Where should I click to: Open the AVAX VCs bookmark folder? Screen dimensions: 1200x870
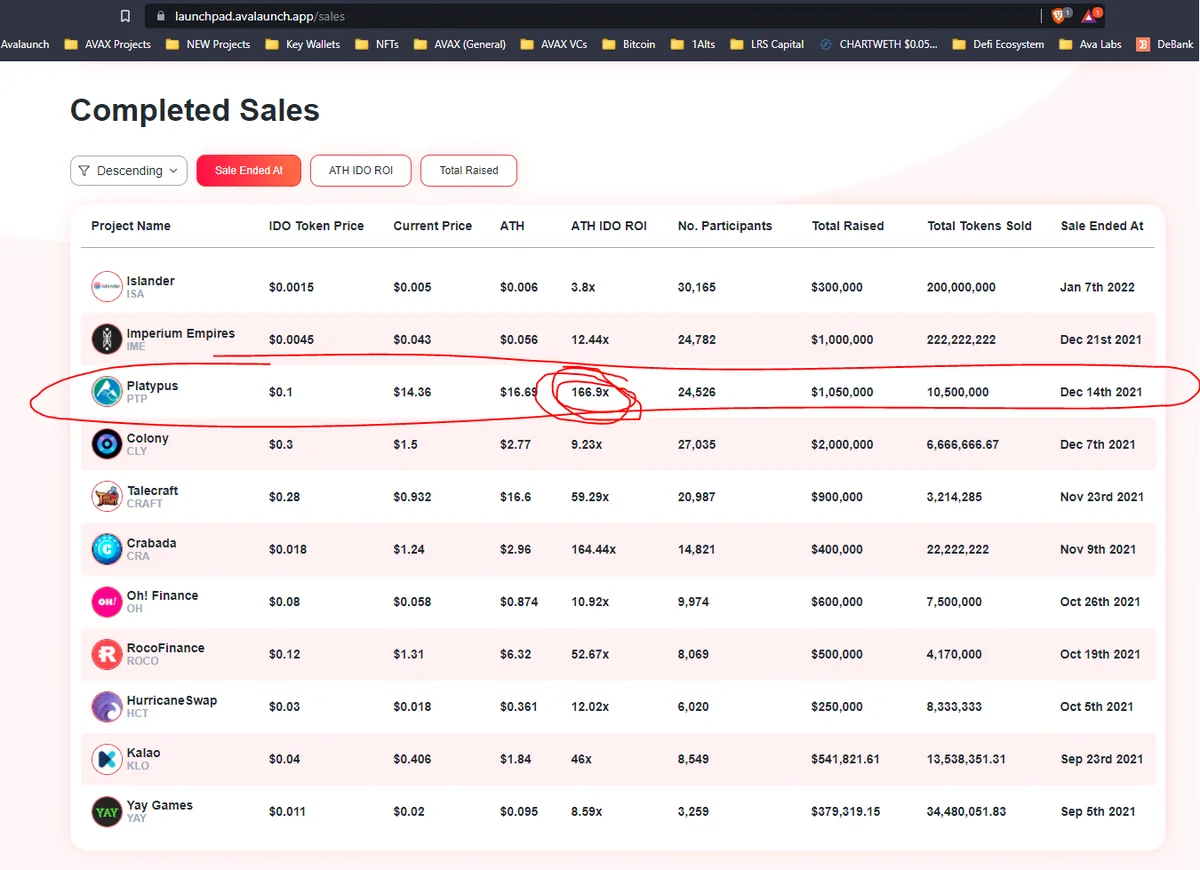pos(553,44)
